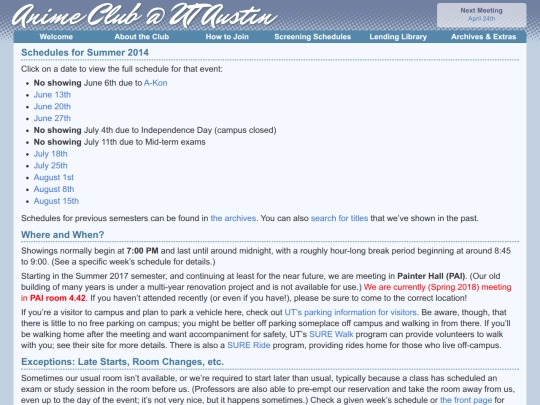View the June 13th schedule

[52, 95]
